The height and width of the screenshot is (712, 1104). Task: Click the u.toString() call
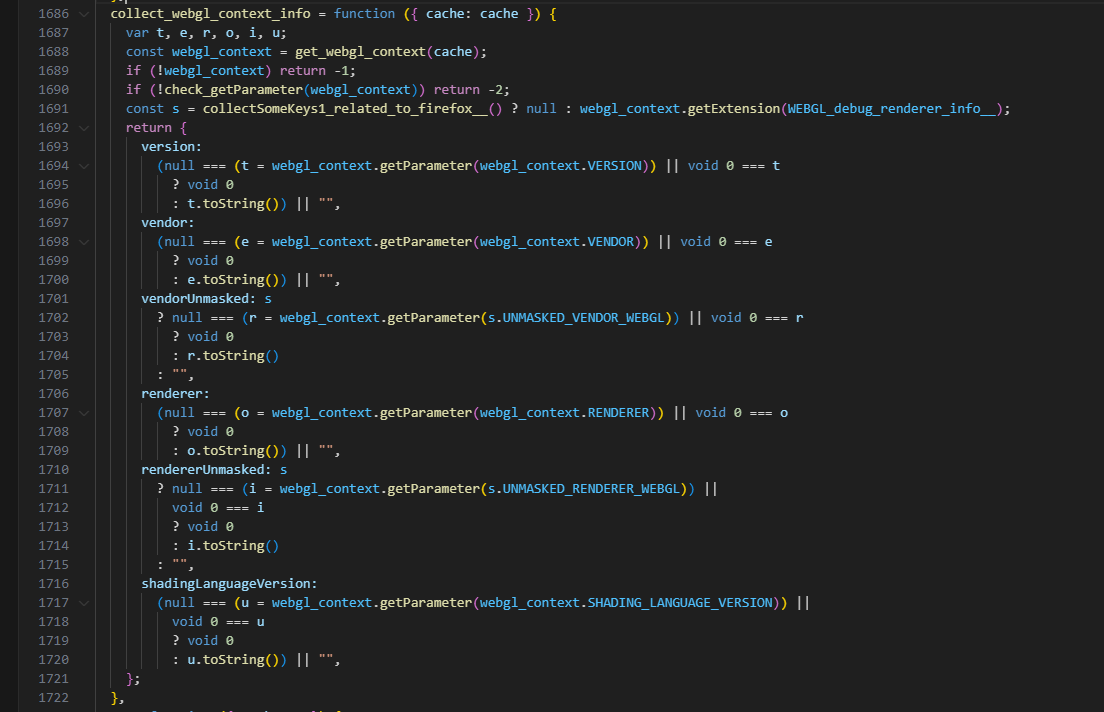233,661
